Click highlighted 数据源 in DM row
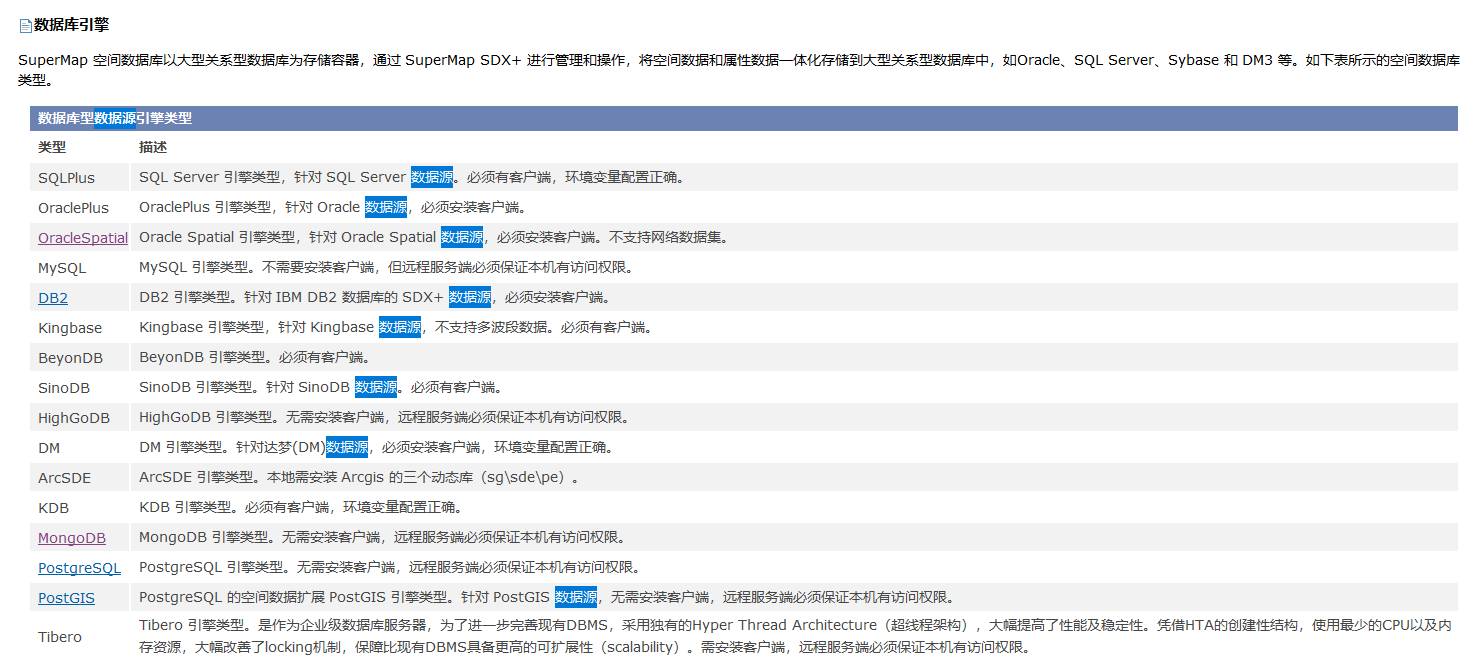 (x=347, y=447)
